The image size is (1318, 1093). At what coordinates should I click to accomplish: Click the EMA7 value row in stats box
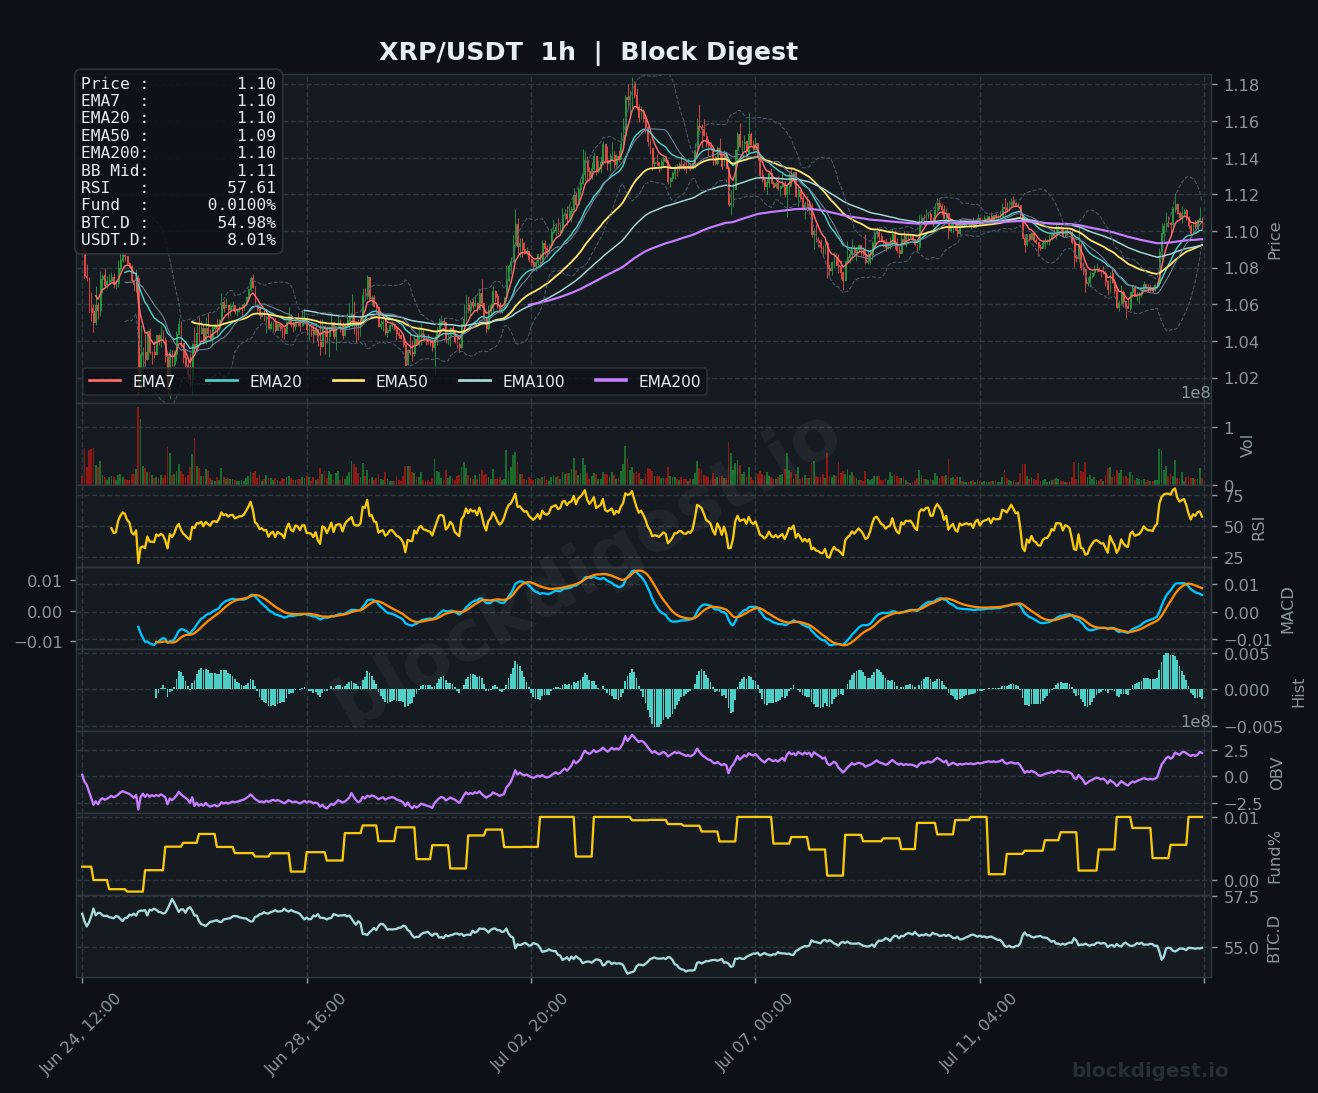pos(178,101)
